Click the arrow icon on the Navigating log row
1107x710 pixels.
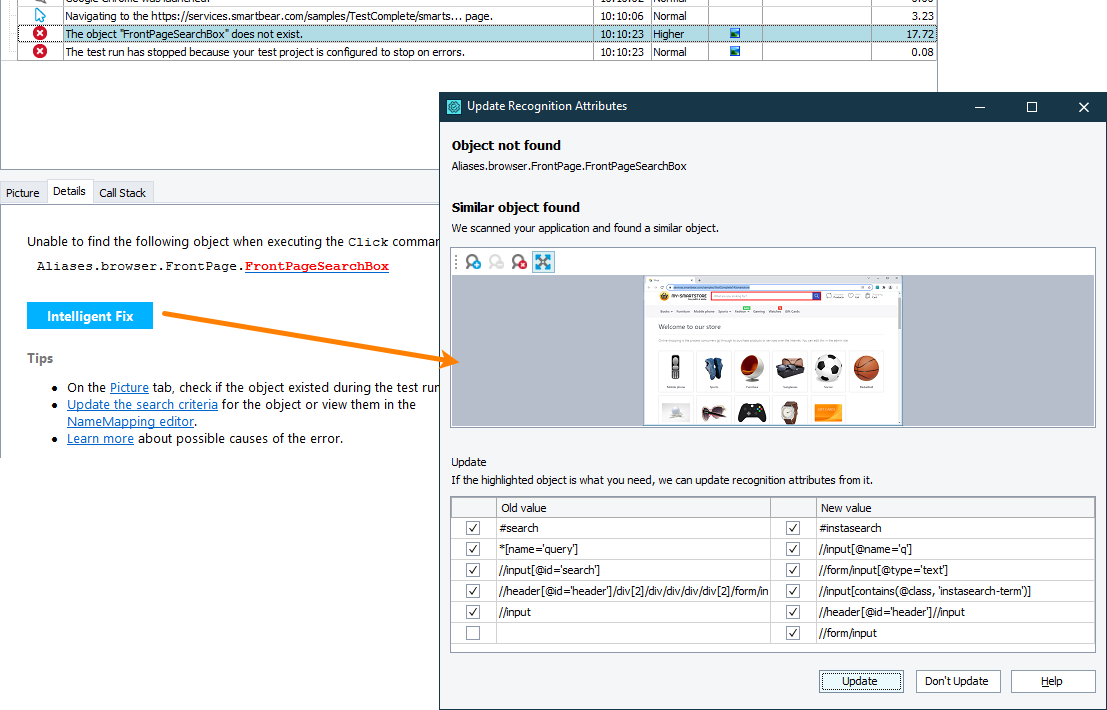pos(38,15)
